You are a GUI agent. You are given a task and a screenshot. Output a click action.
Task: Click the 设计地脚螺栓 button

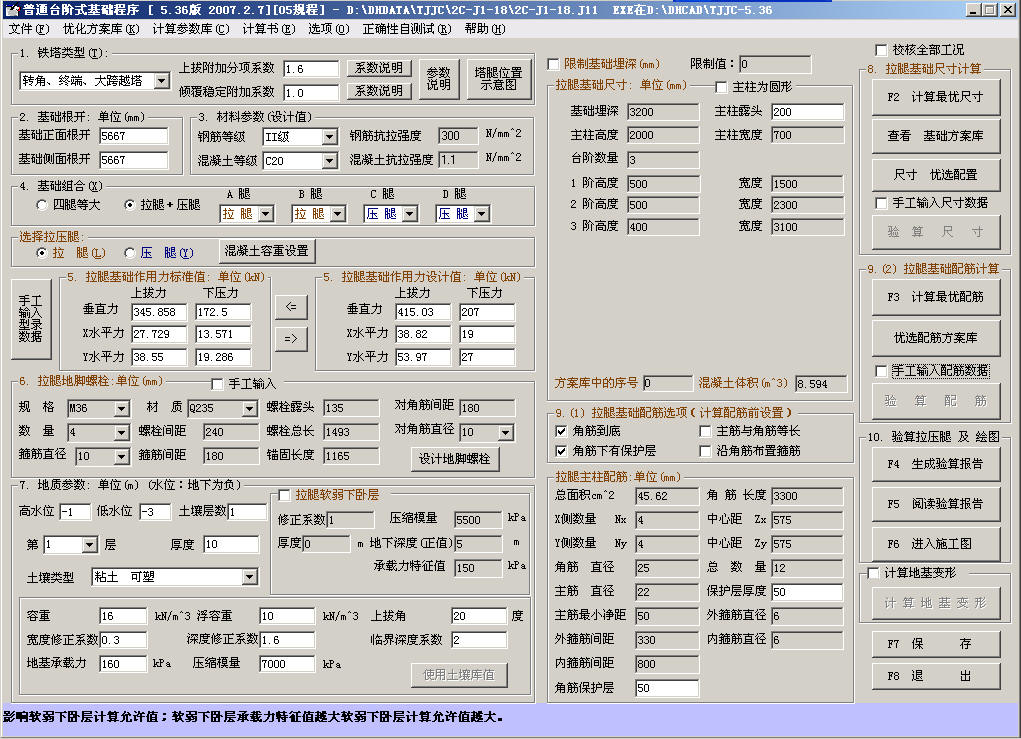coord(455,459)
